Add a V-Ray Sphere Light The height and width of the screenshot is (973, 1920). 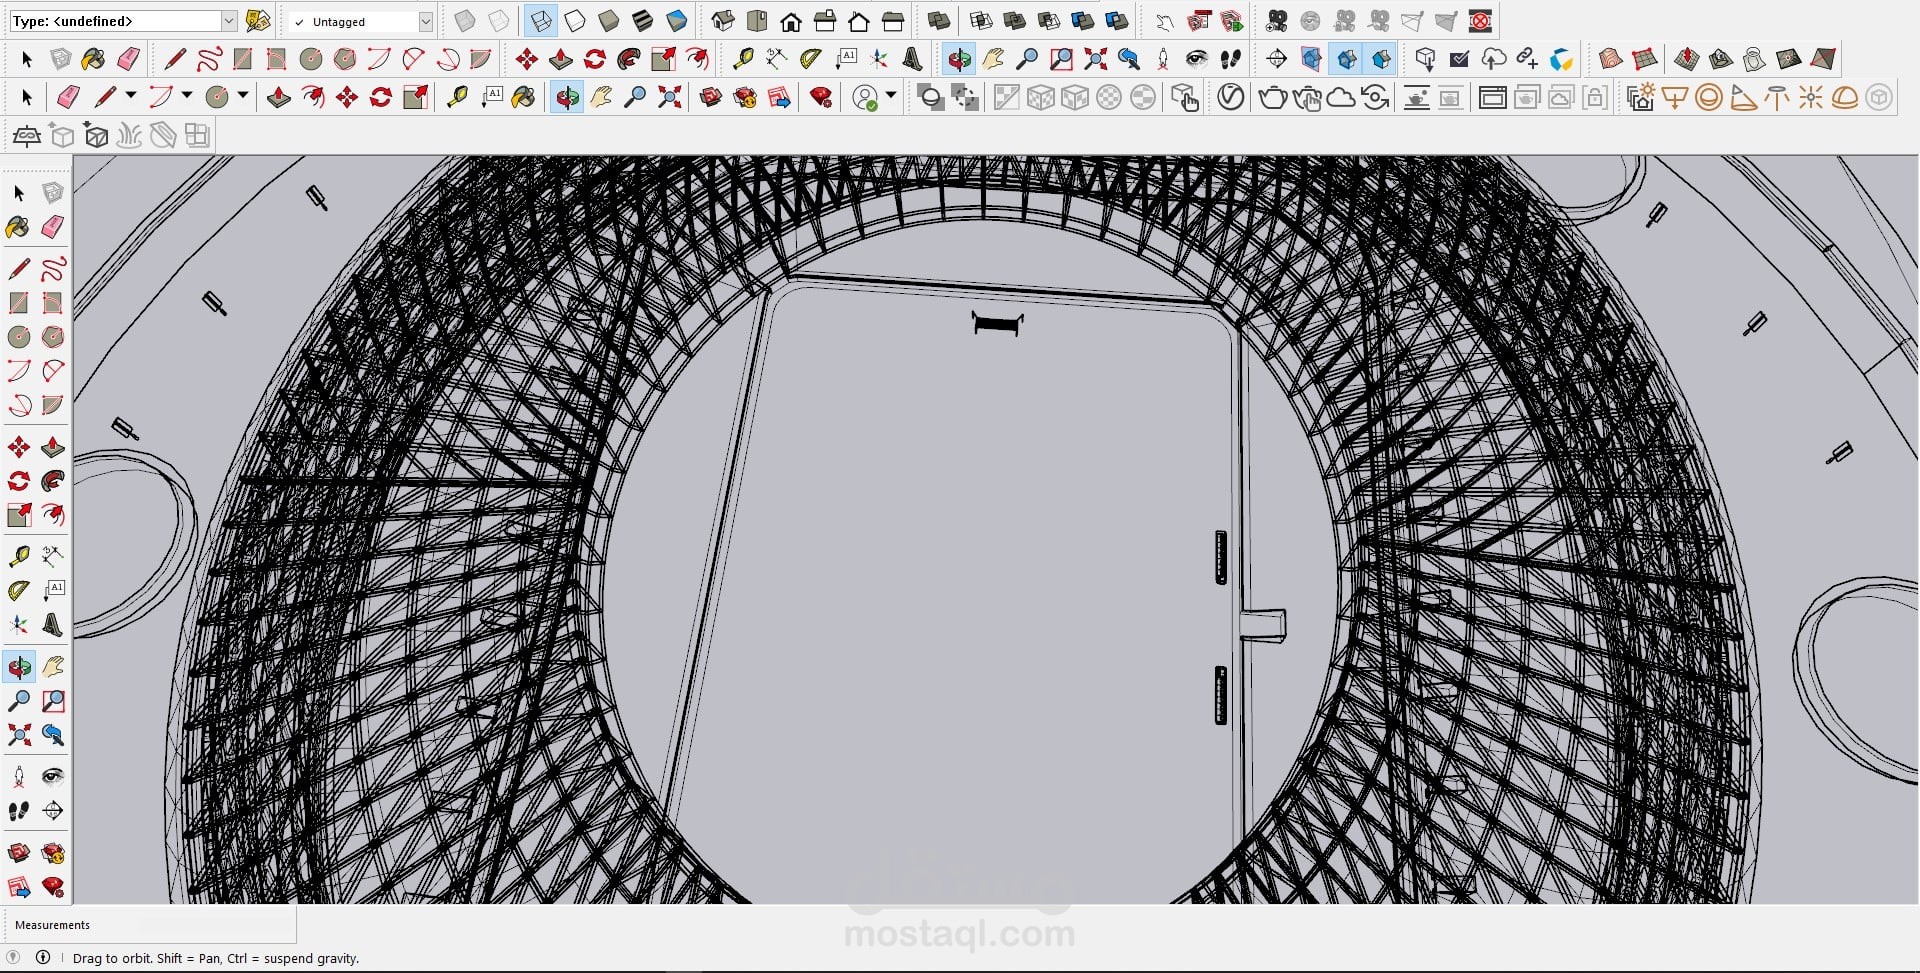tap(1709, 97)
